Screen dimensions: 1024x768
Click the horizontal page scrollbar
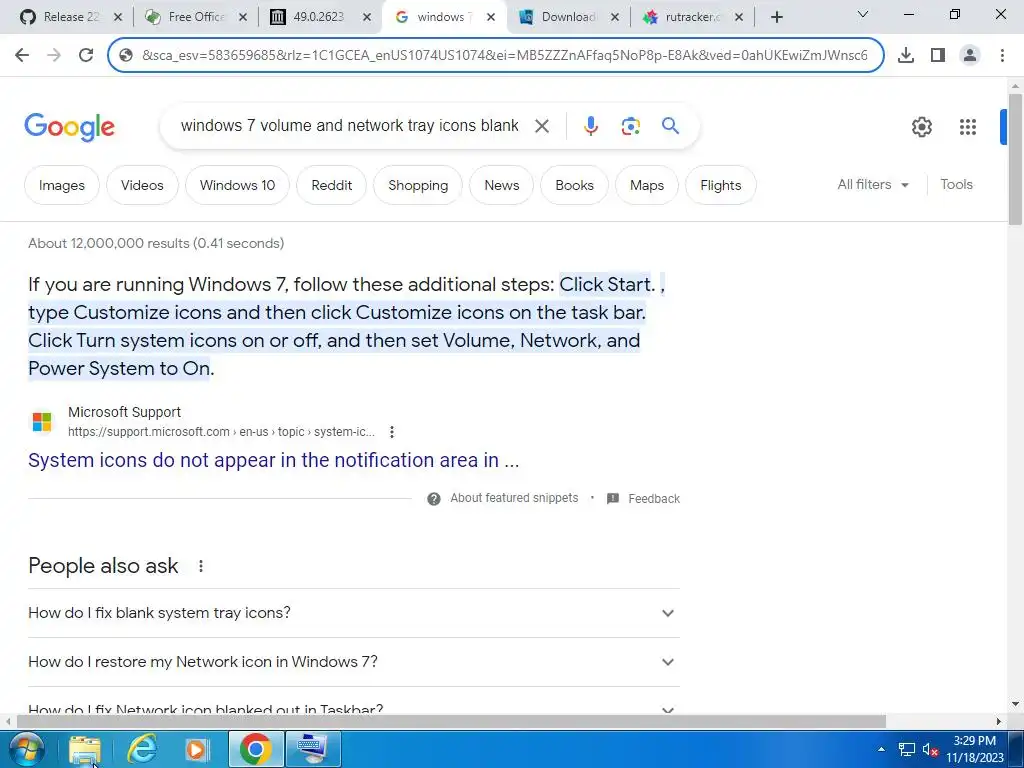coord(451,722)
